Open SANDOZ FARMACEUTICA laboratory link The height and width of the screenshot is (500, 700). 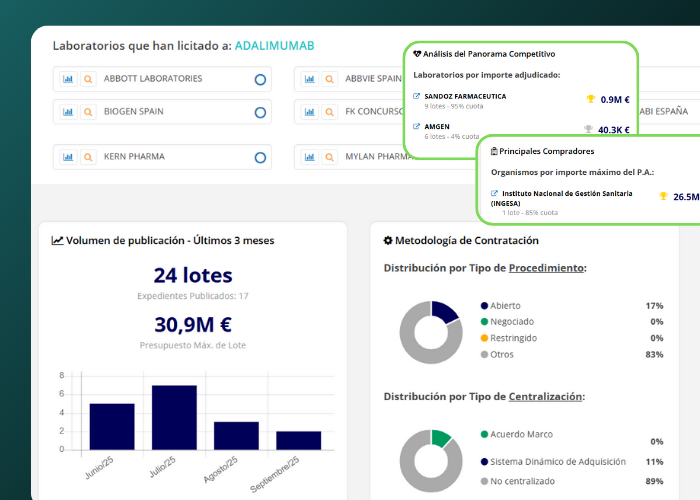click(x=465, y=96)
